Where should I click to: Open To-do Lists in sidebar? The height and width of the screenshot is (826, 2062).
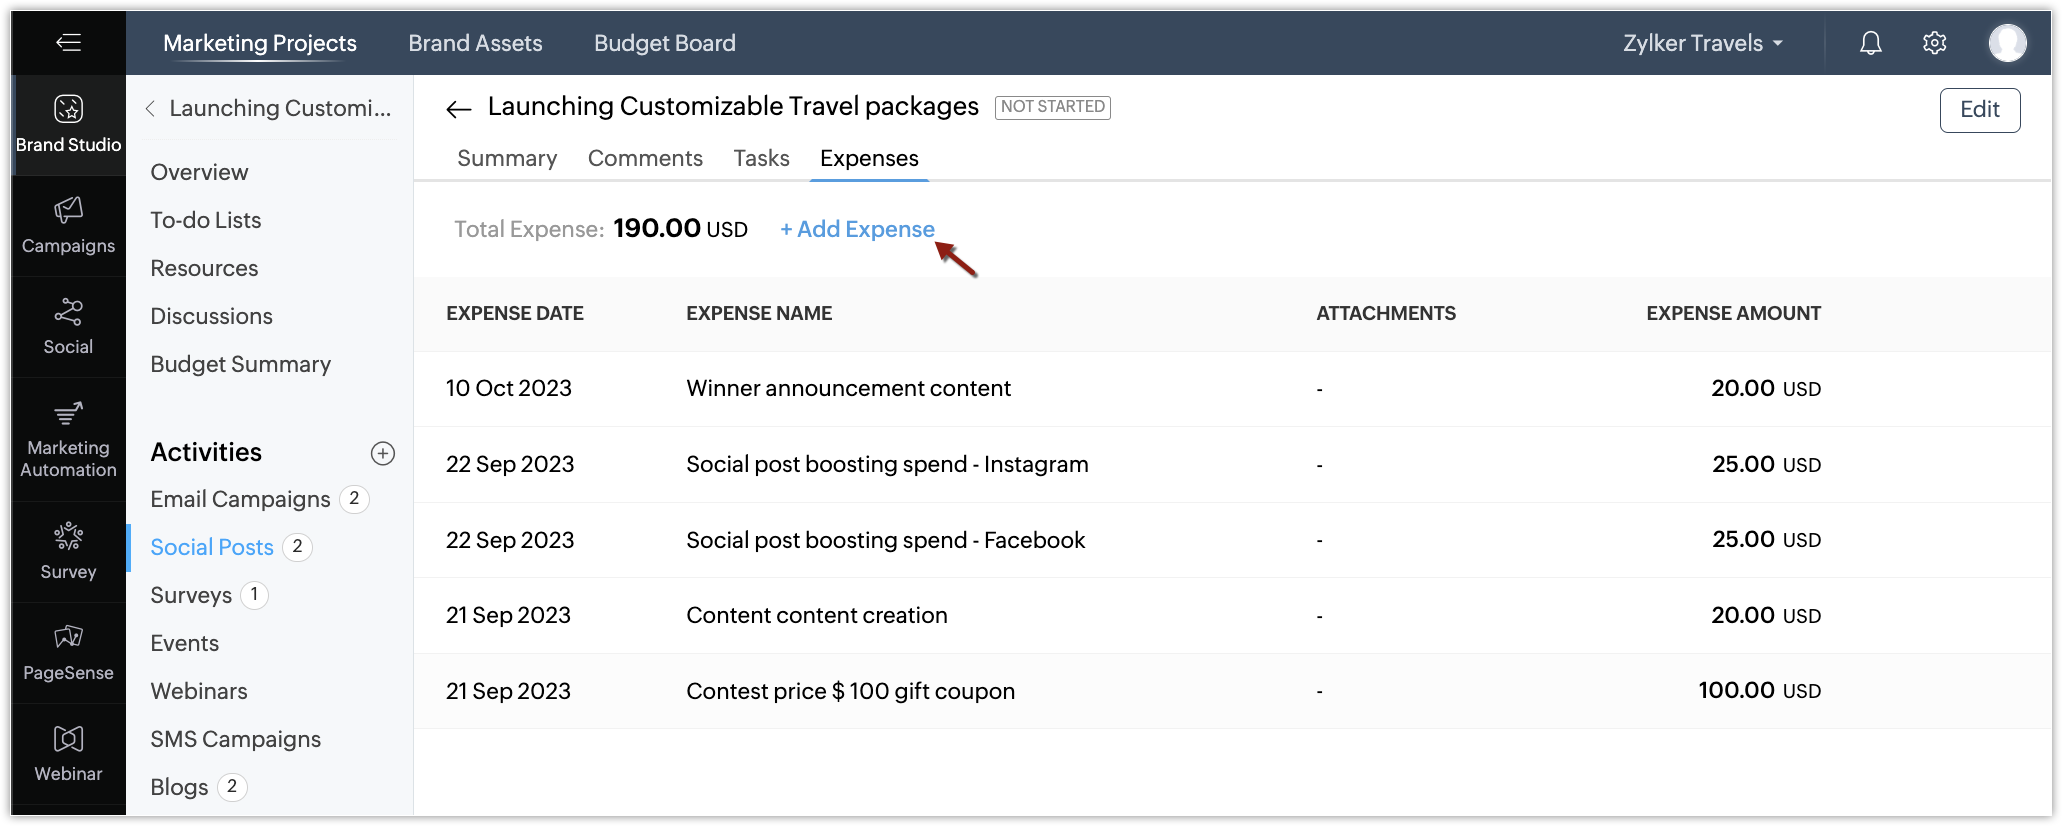point(205,220)
